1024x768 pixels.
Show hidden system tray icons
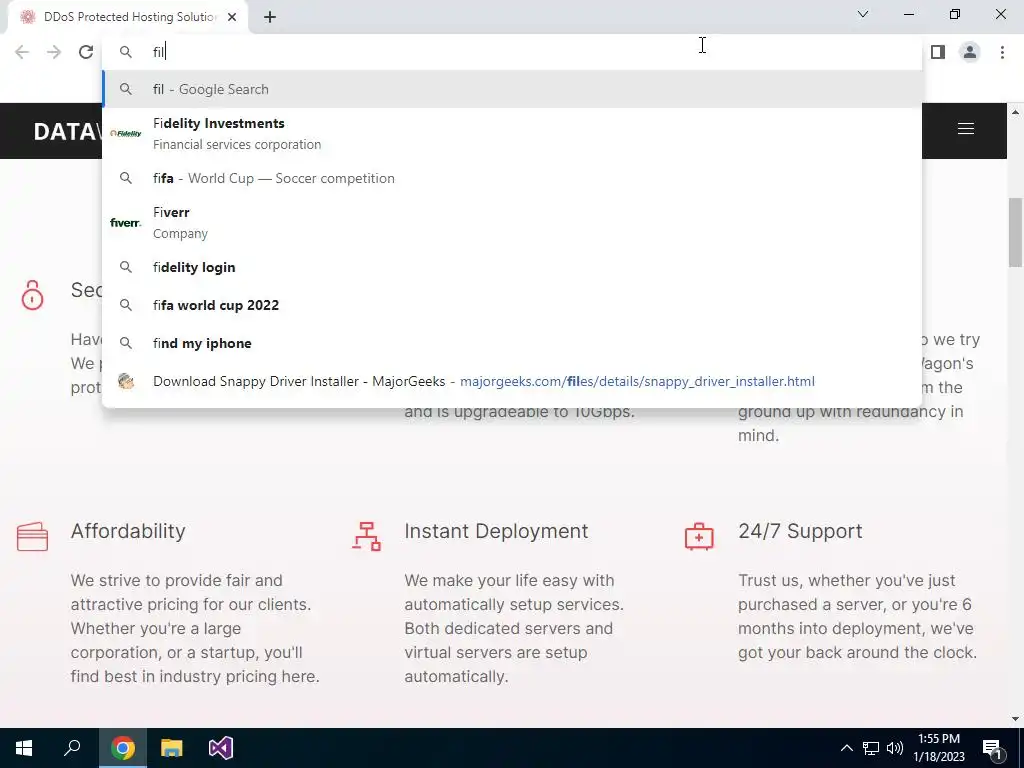(x=846, y=748)
